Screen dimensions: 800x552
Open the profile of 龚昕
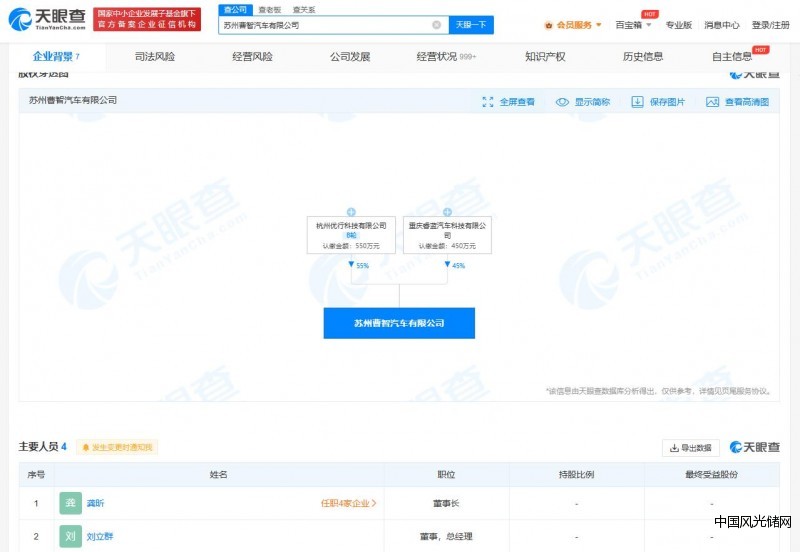(95, 503)
